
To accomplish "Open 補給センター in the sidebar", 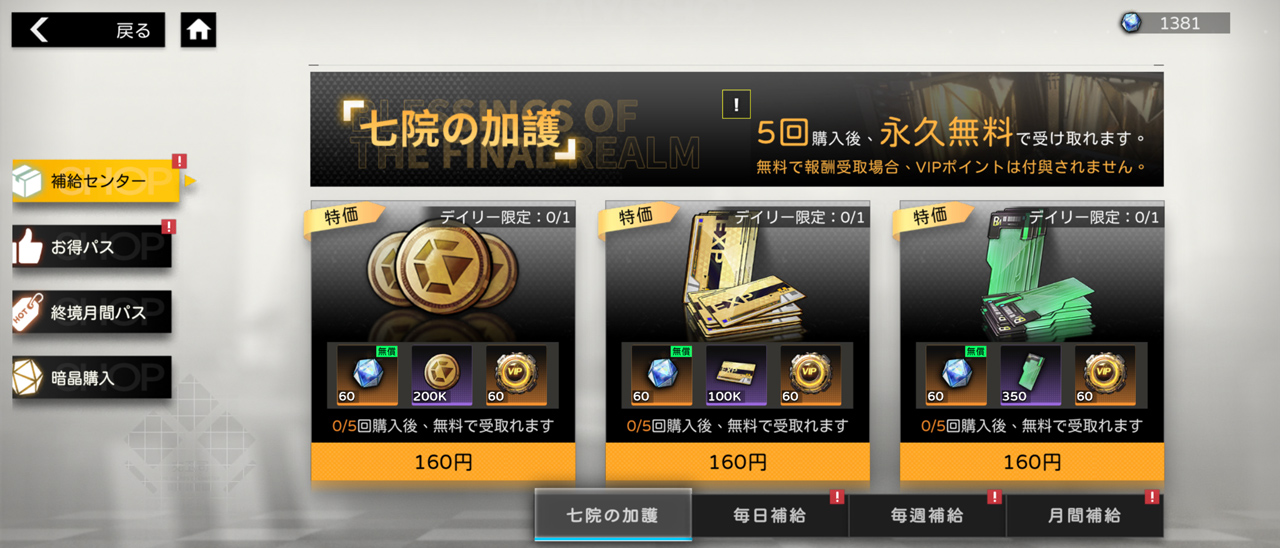I will pyautogui.click(x=96, y=181).
